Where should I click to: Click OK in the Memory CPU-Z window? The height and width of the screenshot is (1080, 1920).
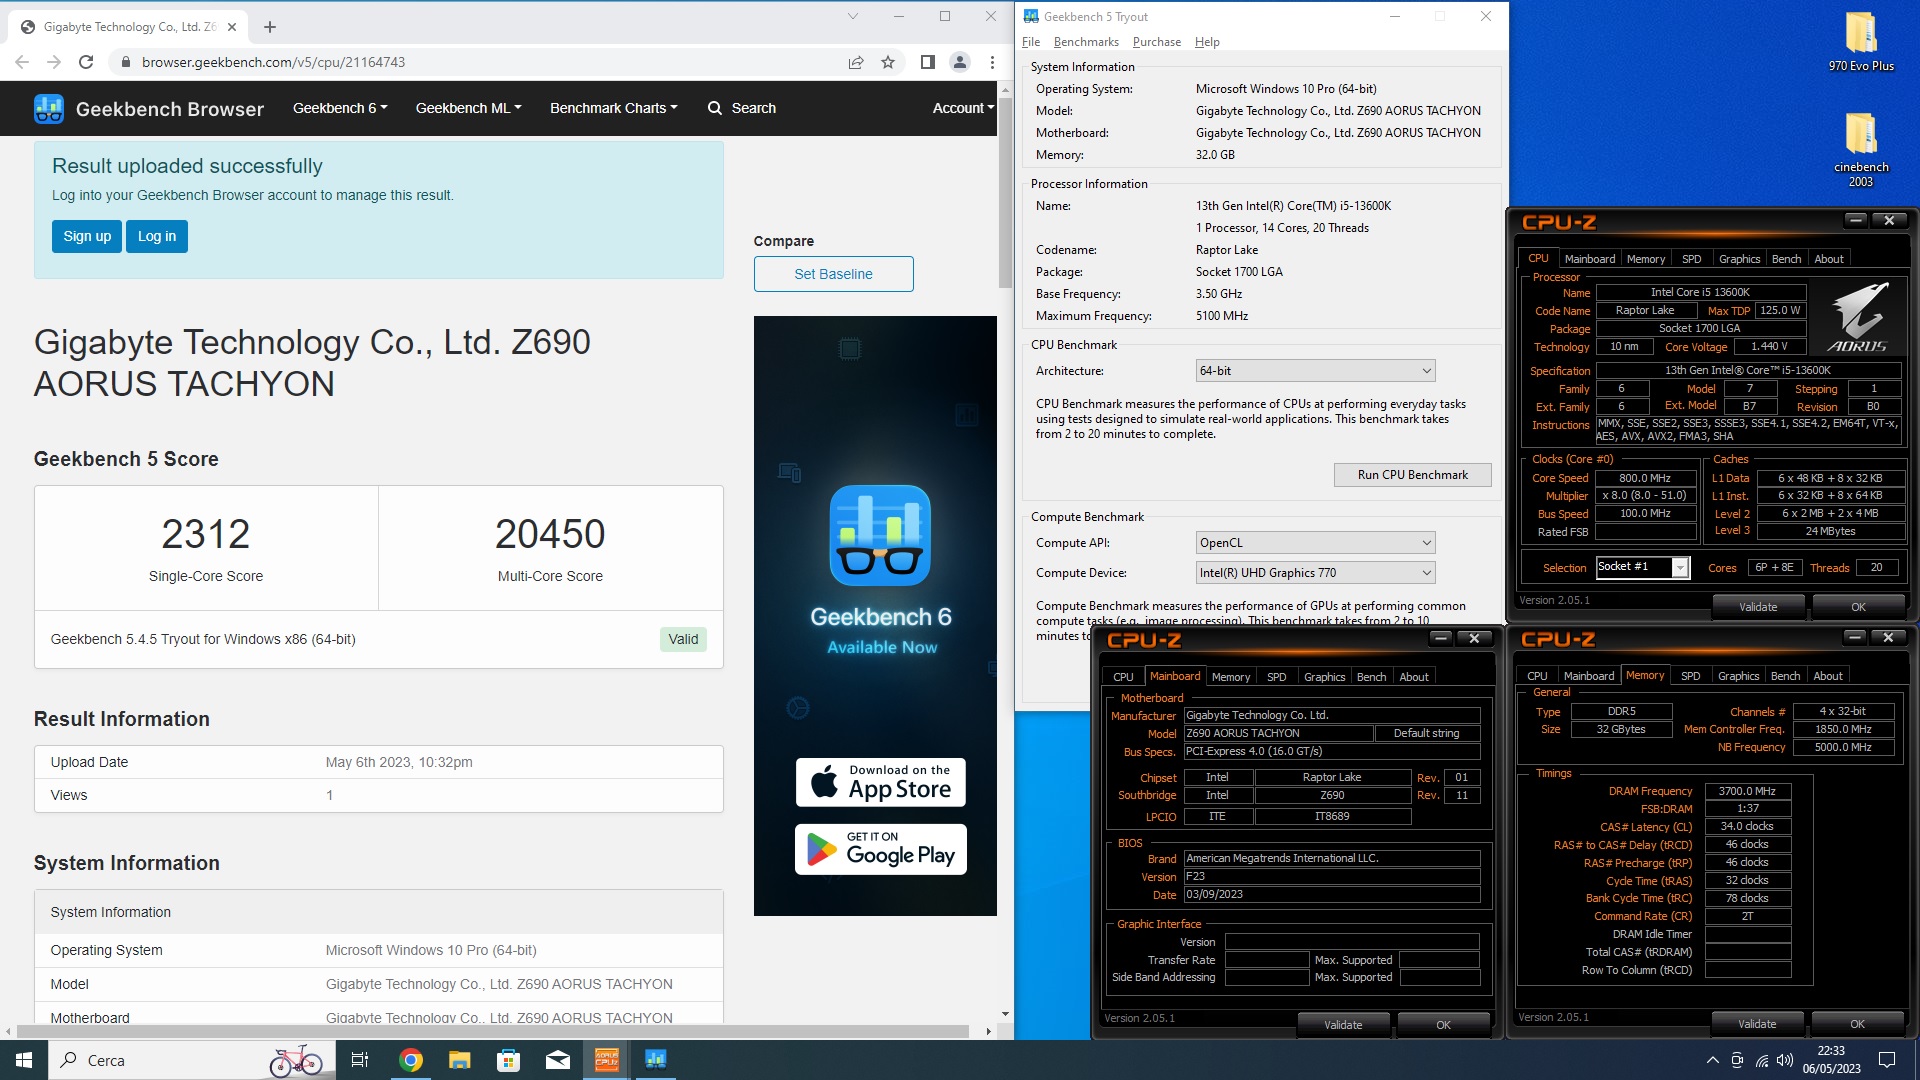click(1856, 1024)
